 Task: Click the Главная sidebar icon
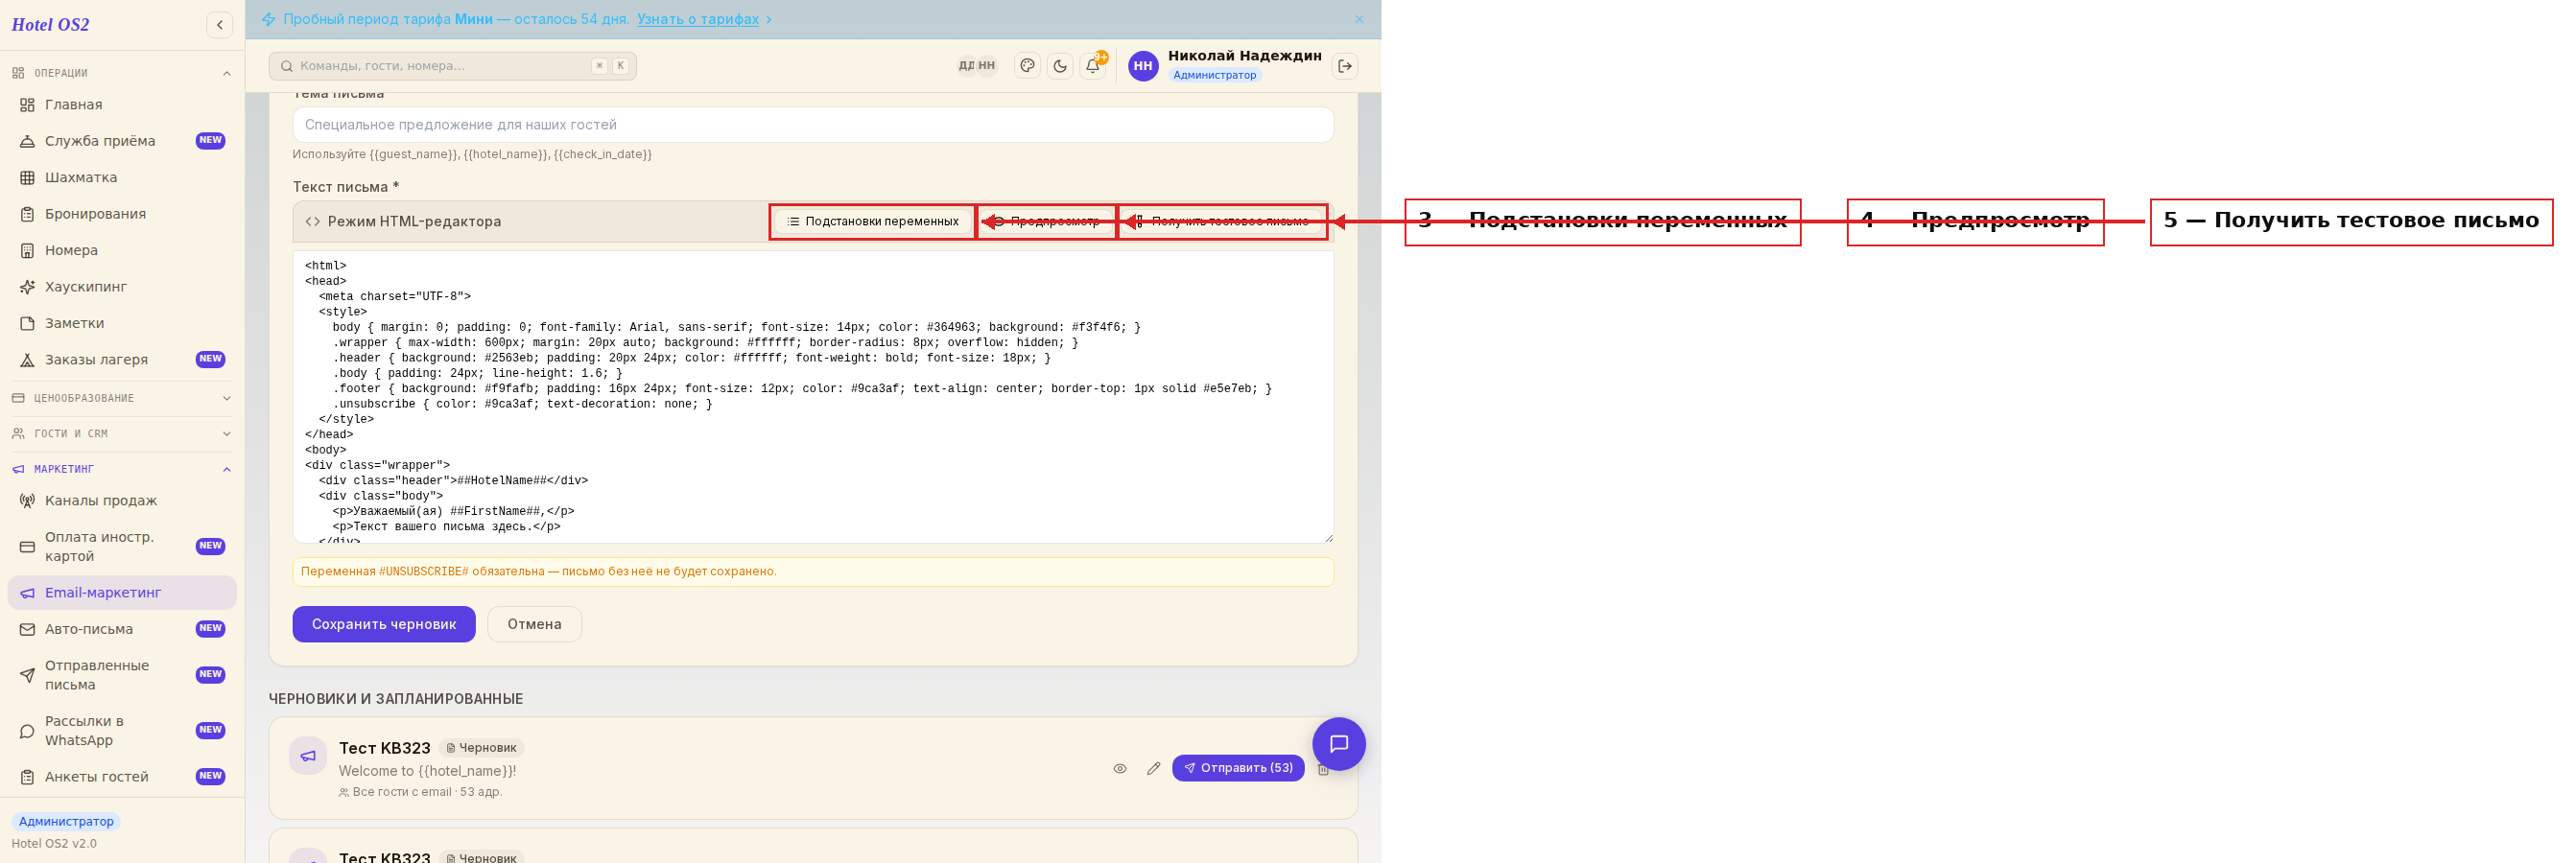point(27,105)
